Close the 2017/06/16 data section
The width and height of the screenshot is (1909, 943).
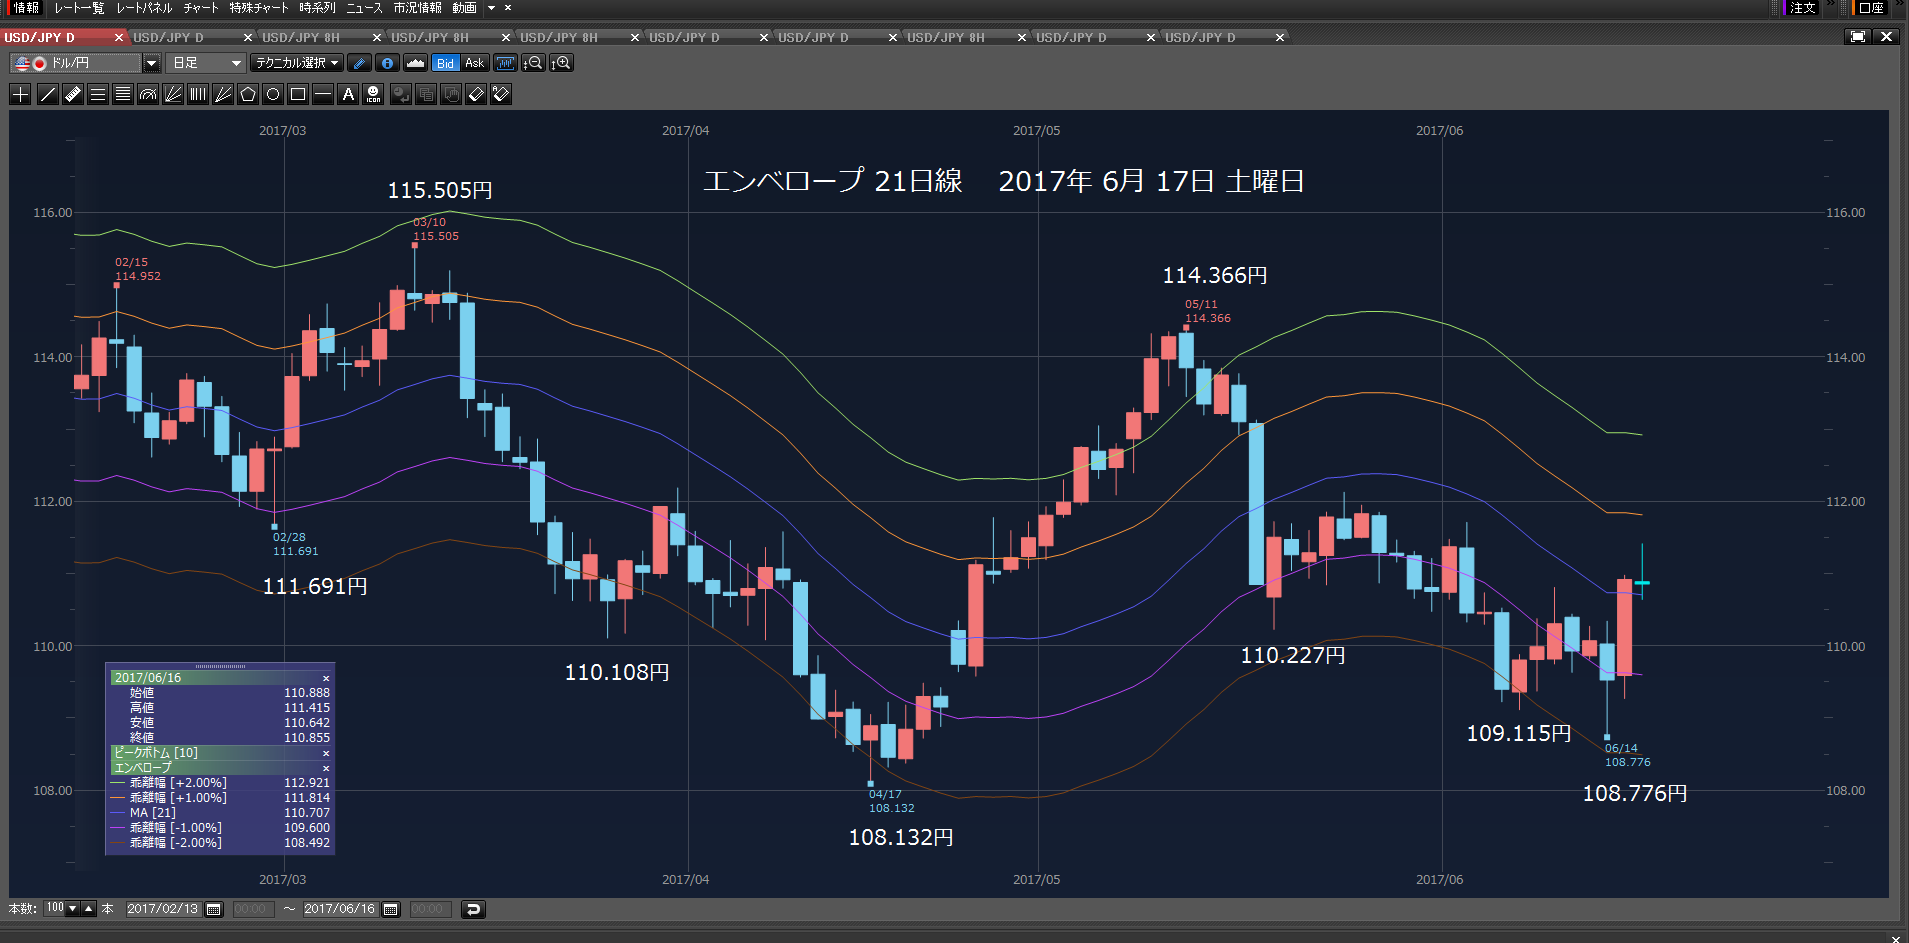326,678
